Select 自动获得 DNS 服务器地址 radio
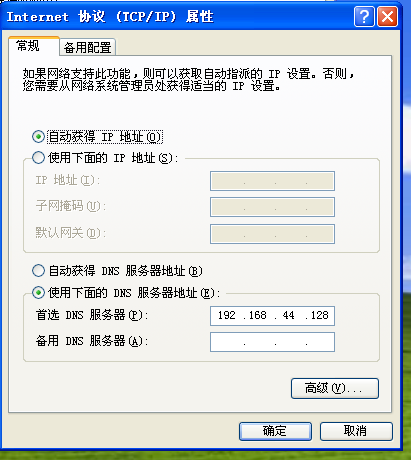Screen dimensions: 411x460 38,271
